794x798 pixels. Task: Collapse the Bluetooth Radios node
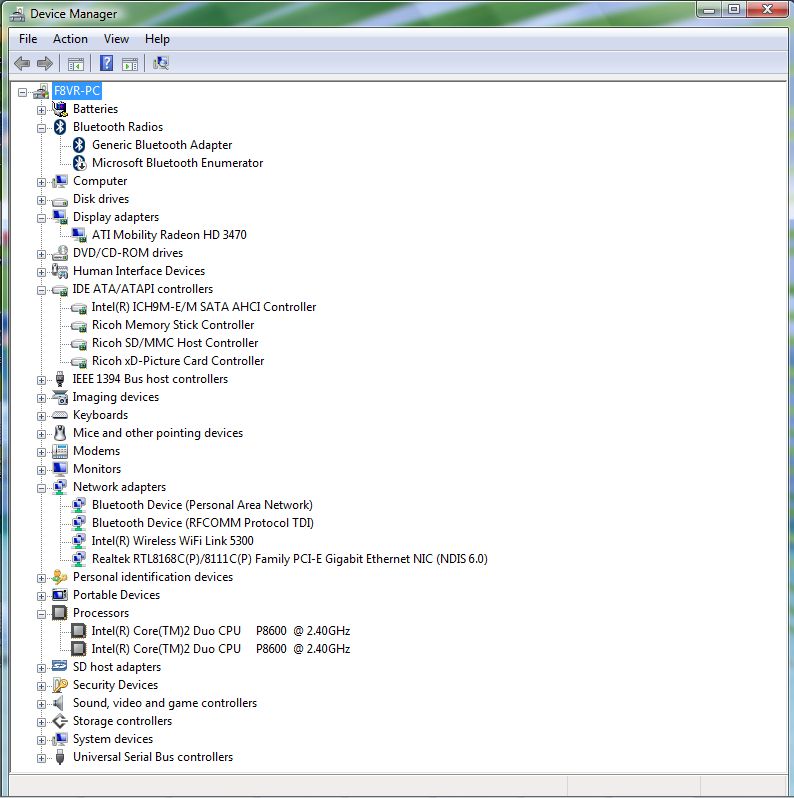click(42, 127)
